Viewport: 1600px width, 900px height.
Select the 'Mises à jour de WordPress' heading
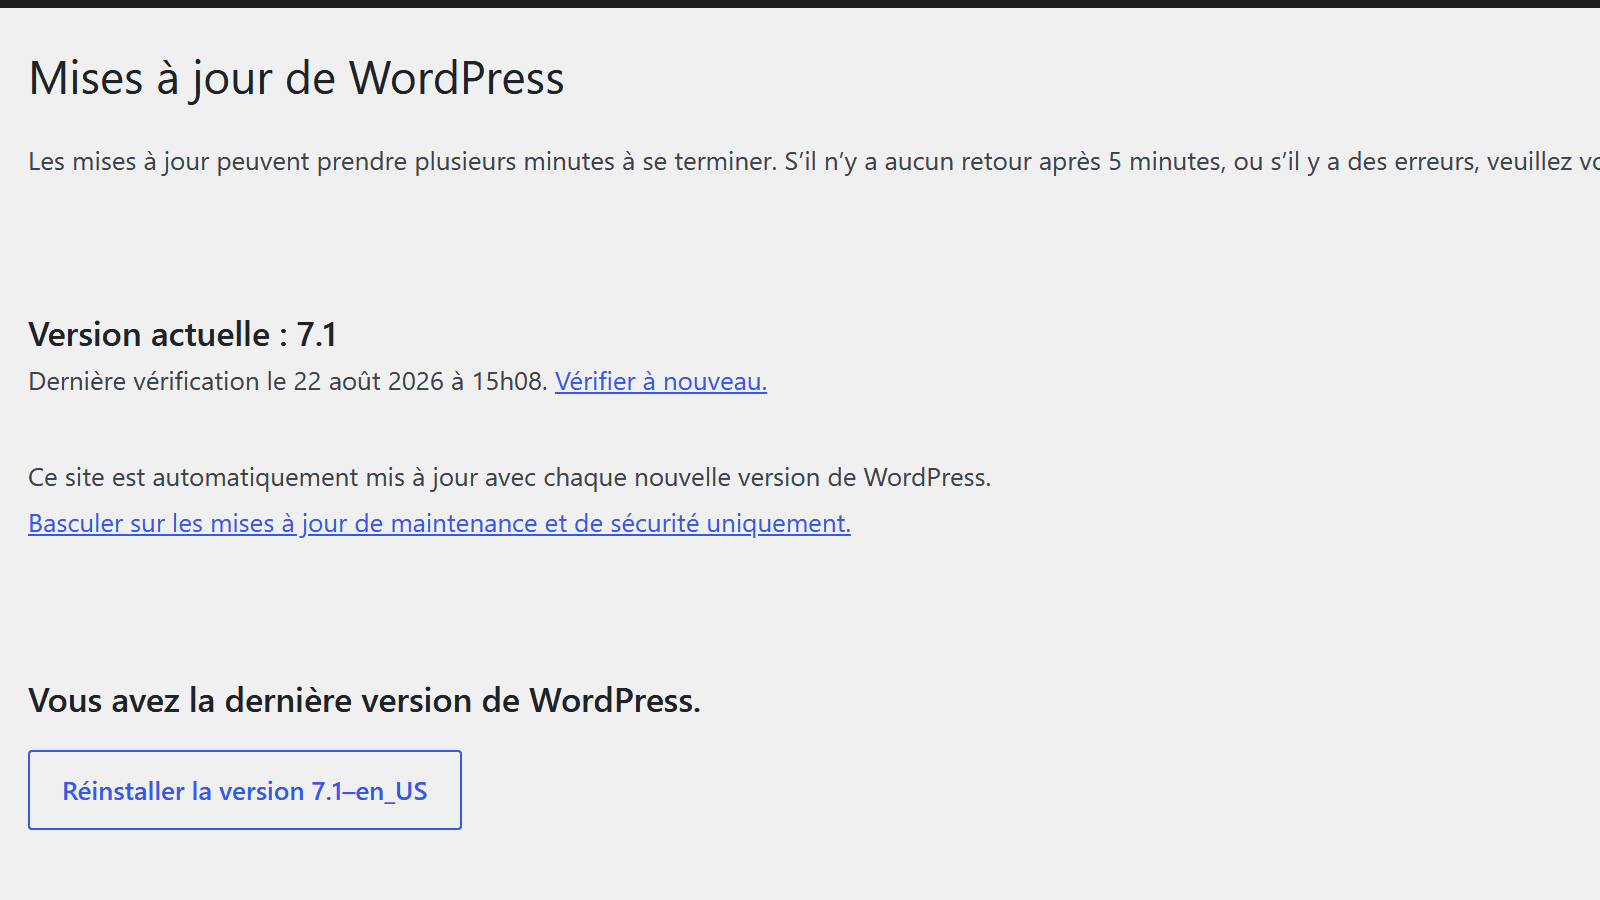pyautogui.click(x=296, y=79)
